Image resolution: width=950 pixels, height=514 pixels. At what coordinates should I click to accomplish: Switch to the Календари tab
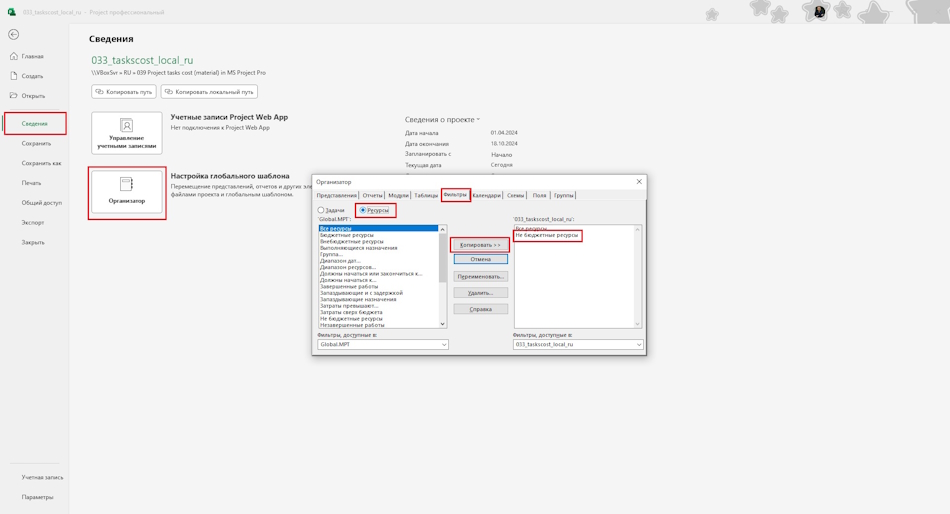(x=487, y=195)
